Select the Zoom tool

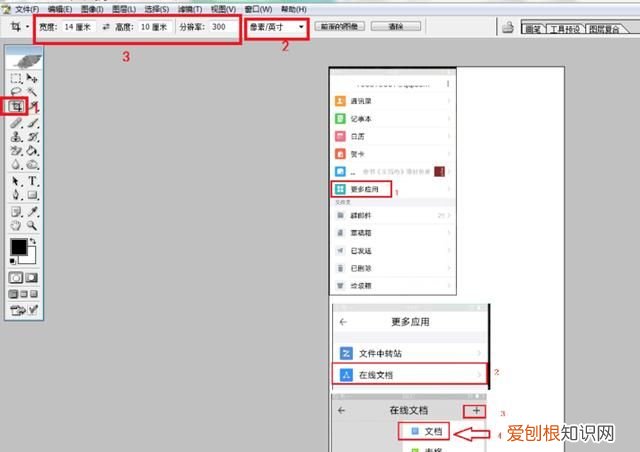pyautogui.click(x=33, y=225)
